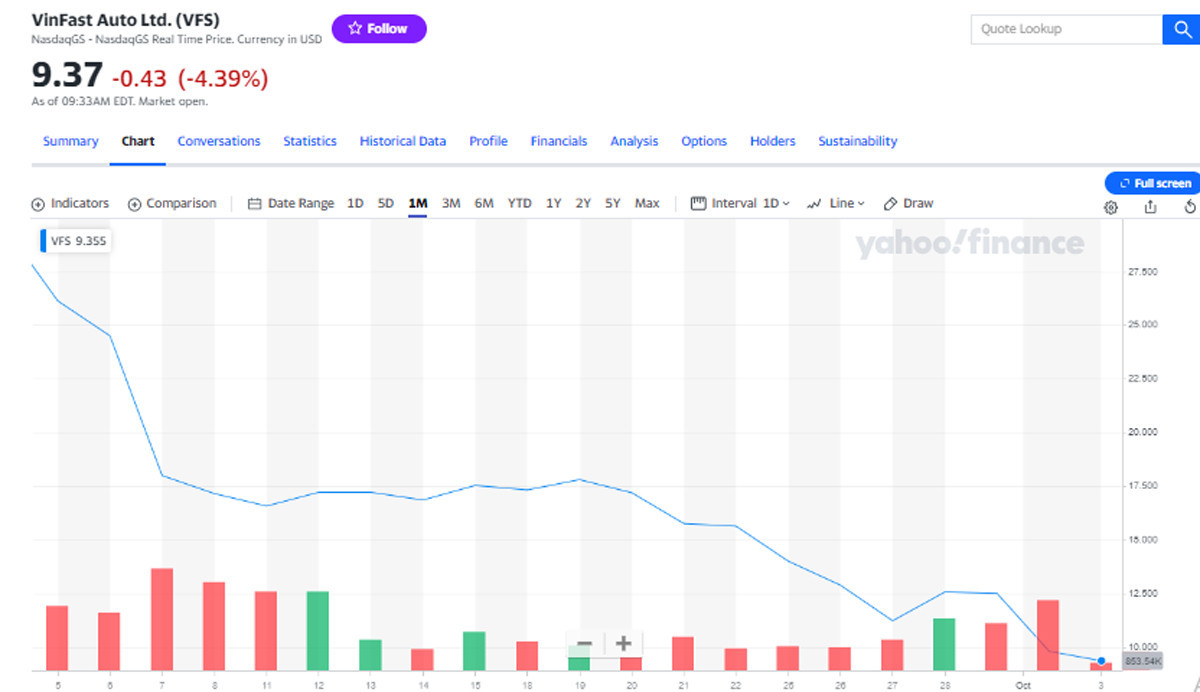The height and width of the screenshot is (692, 1200).
Task: Set the range to YTD
Action: coord(519,203)
